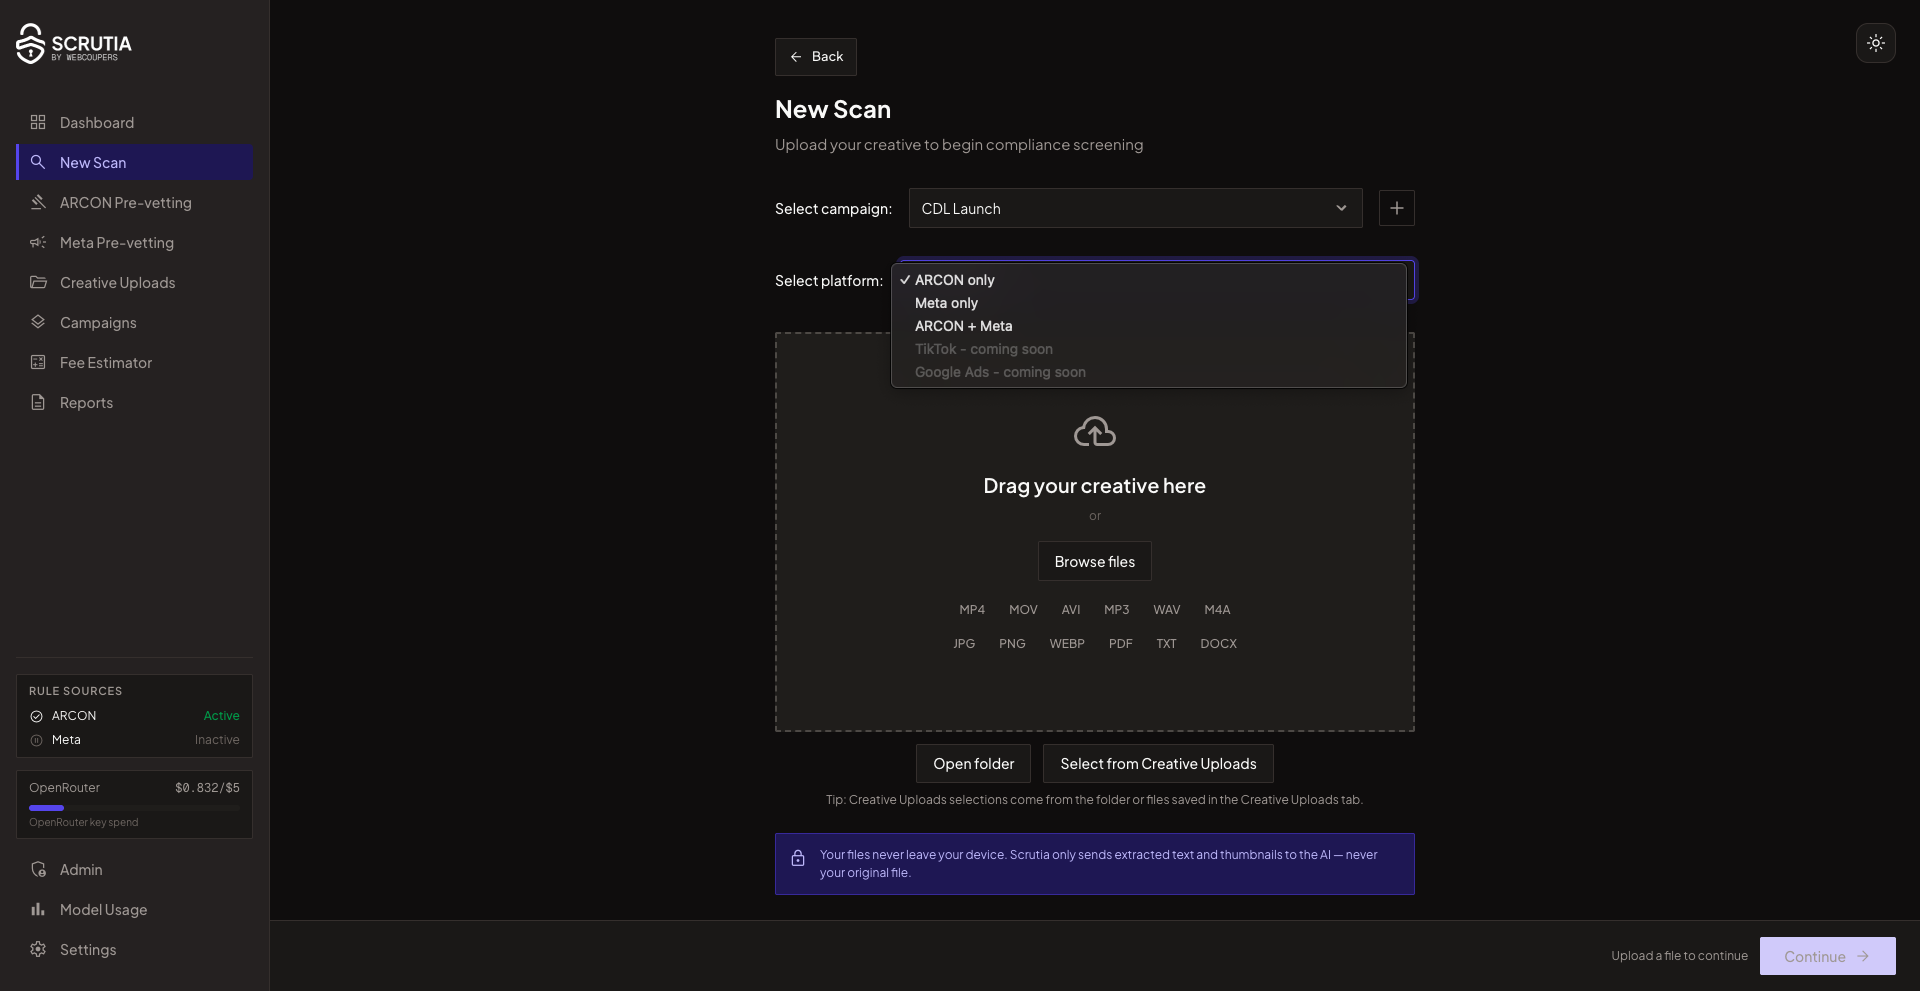
Task: Click the ARCON Pre-vetting gavel icon
Action: coord(38,202)
